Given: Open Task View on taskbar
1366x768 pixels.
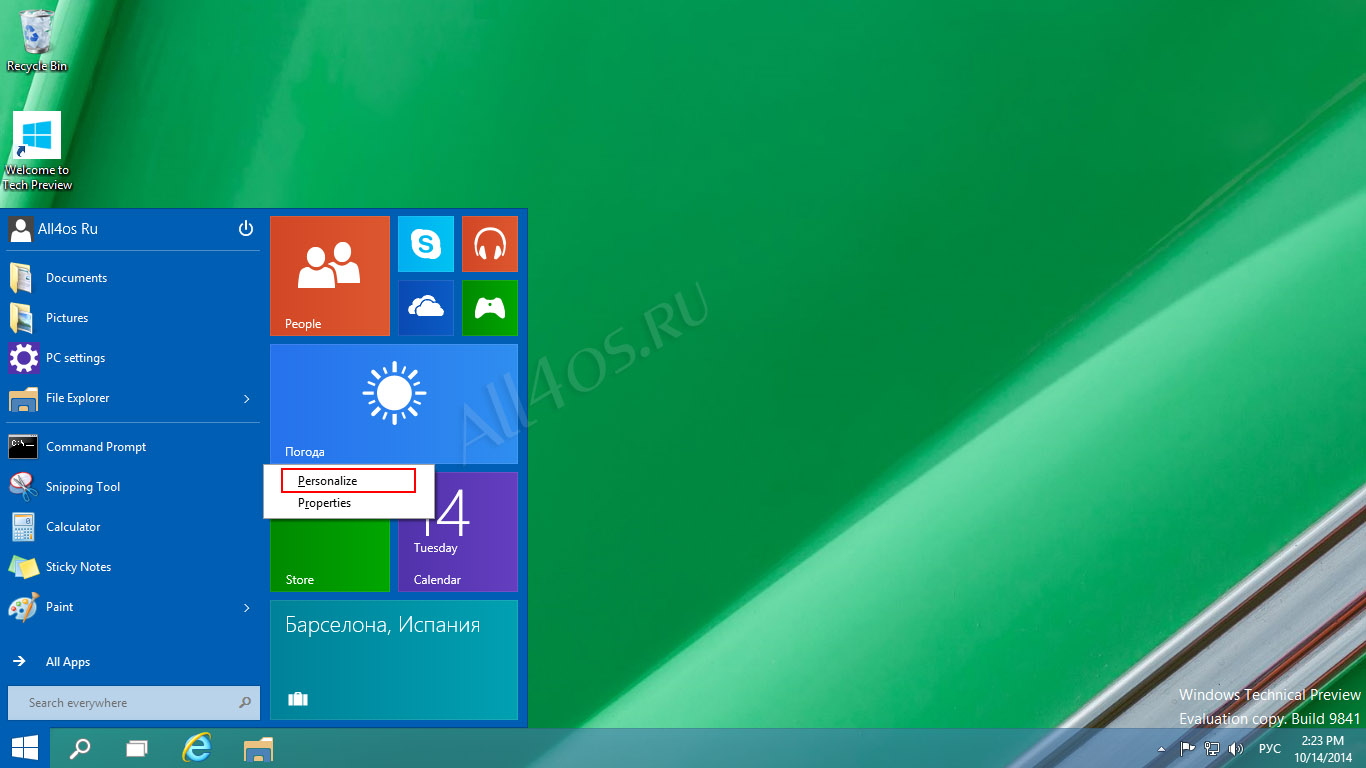Looking at the screenshot, I should tap(137, 748).
